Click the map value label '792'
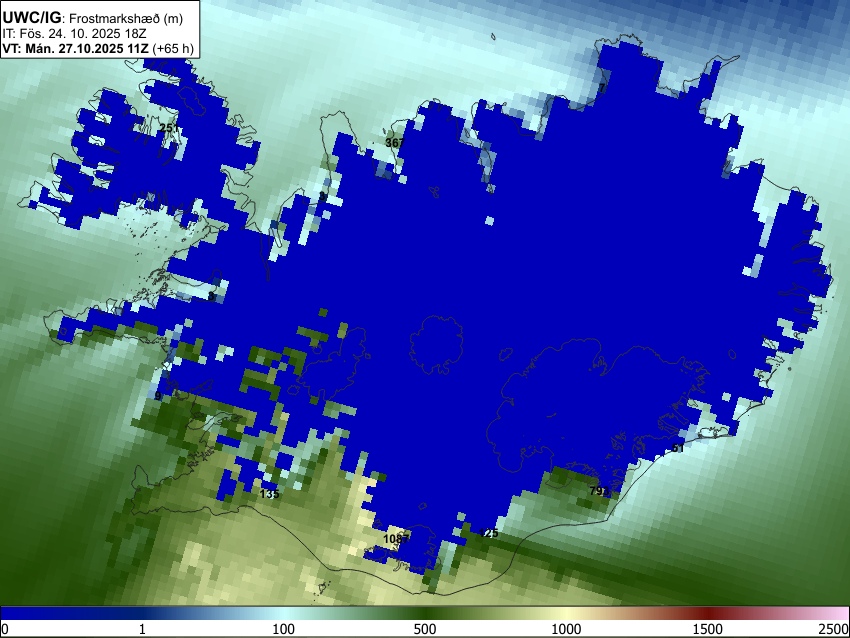The image size is (850, 638). (599, 491)
